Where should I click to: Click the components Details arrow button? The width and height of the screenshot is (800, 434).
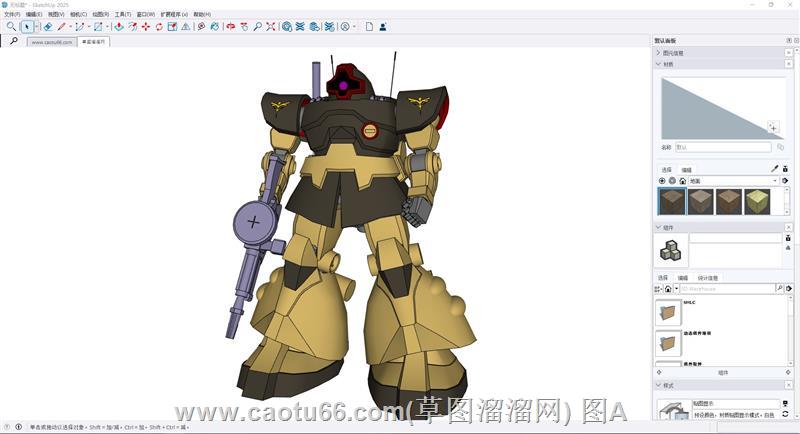[x=789, y=289]
